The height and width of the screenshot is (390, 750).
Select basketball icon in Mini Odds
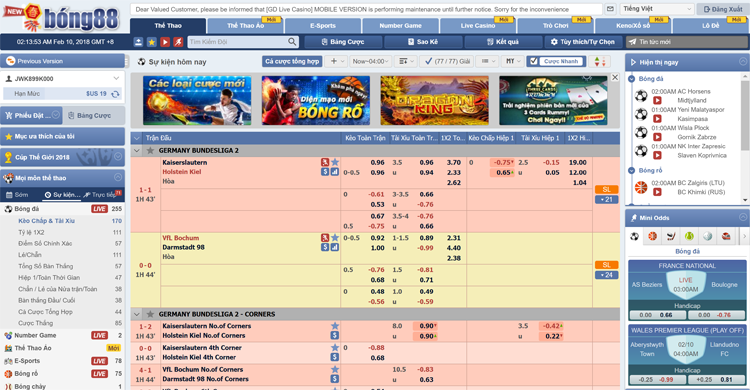click(x=652, y=236)
